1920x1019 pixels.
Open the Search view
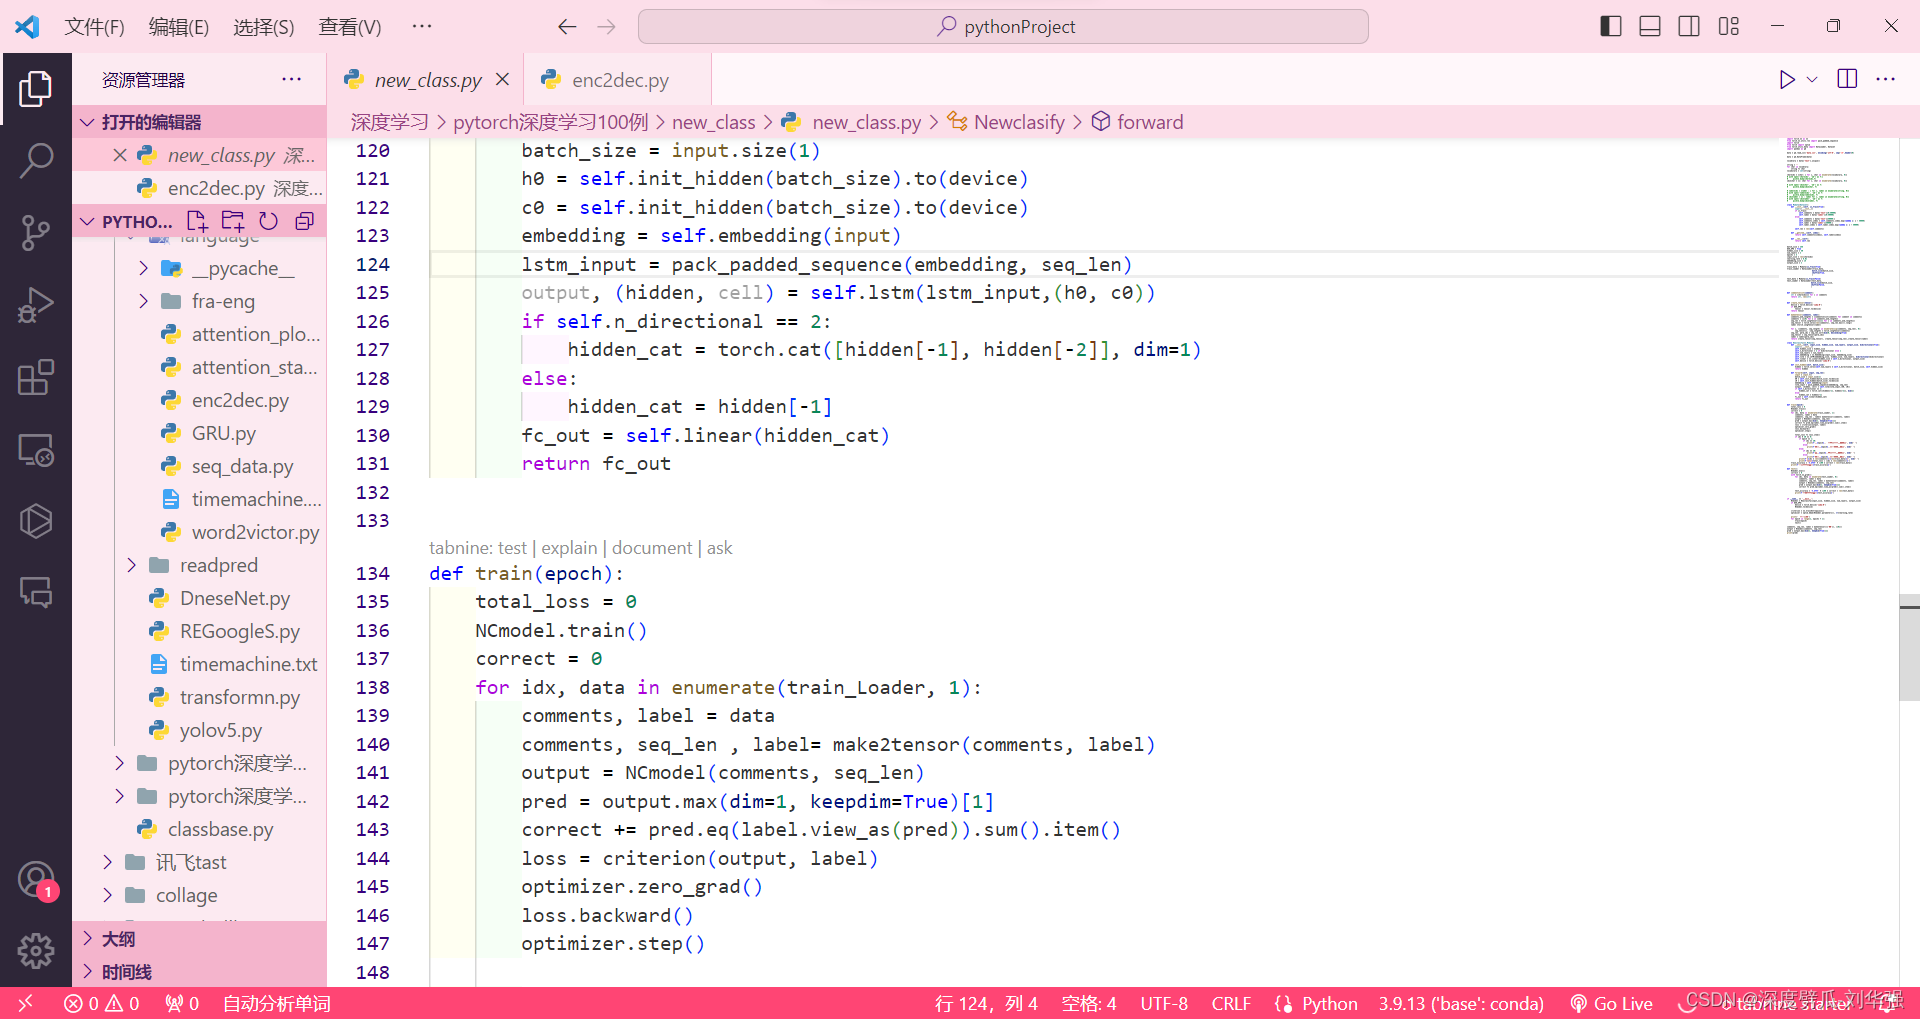click(x=36, y=160)
